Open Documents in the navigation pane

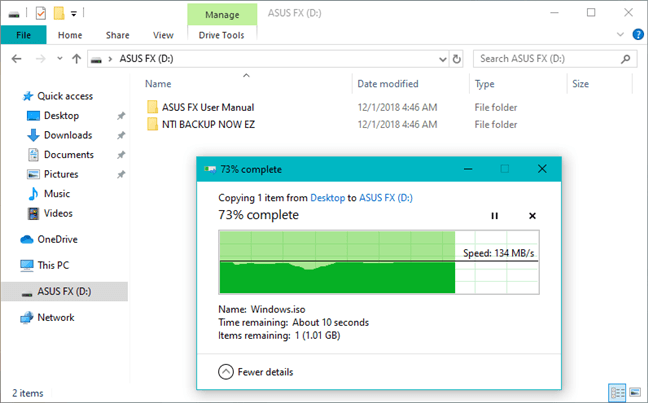[x=69, y=155]
